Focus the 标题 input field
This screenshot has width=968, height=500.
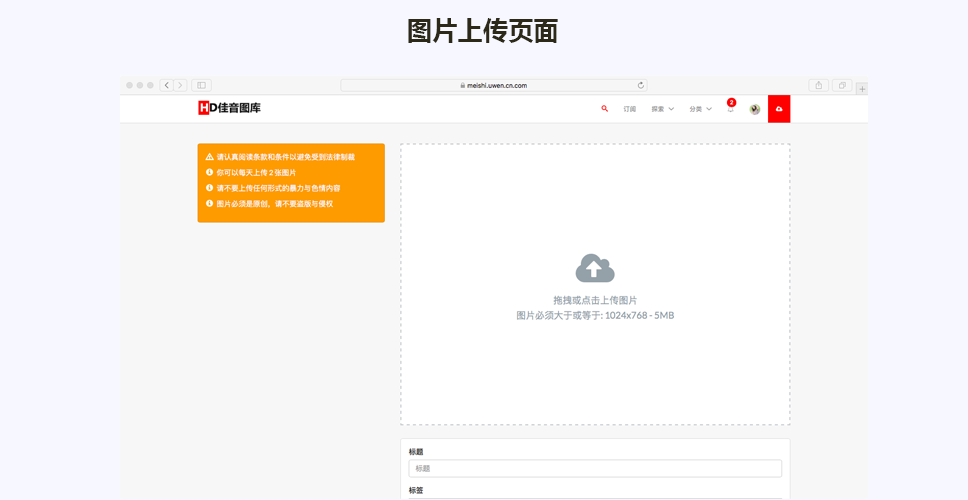pyautogui.click(x=595, y=468)
